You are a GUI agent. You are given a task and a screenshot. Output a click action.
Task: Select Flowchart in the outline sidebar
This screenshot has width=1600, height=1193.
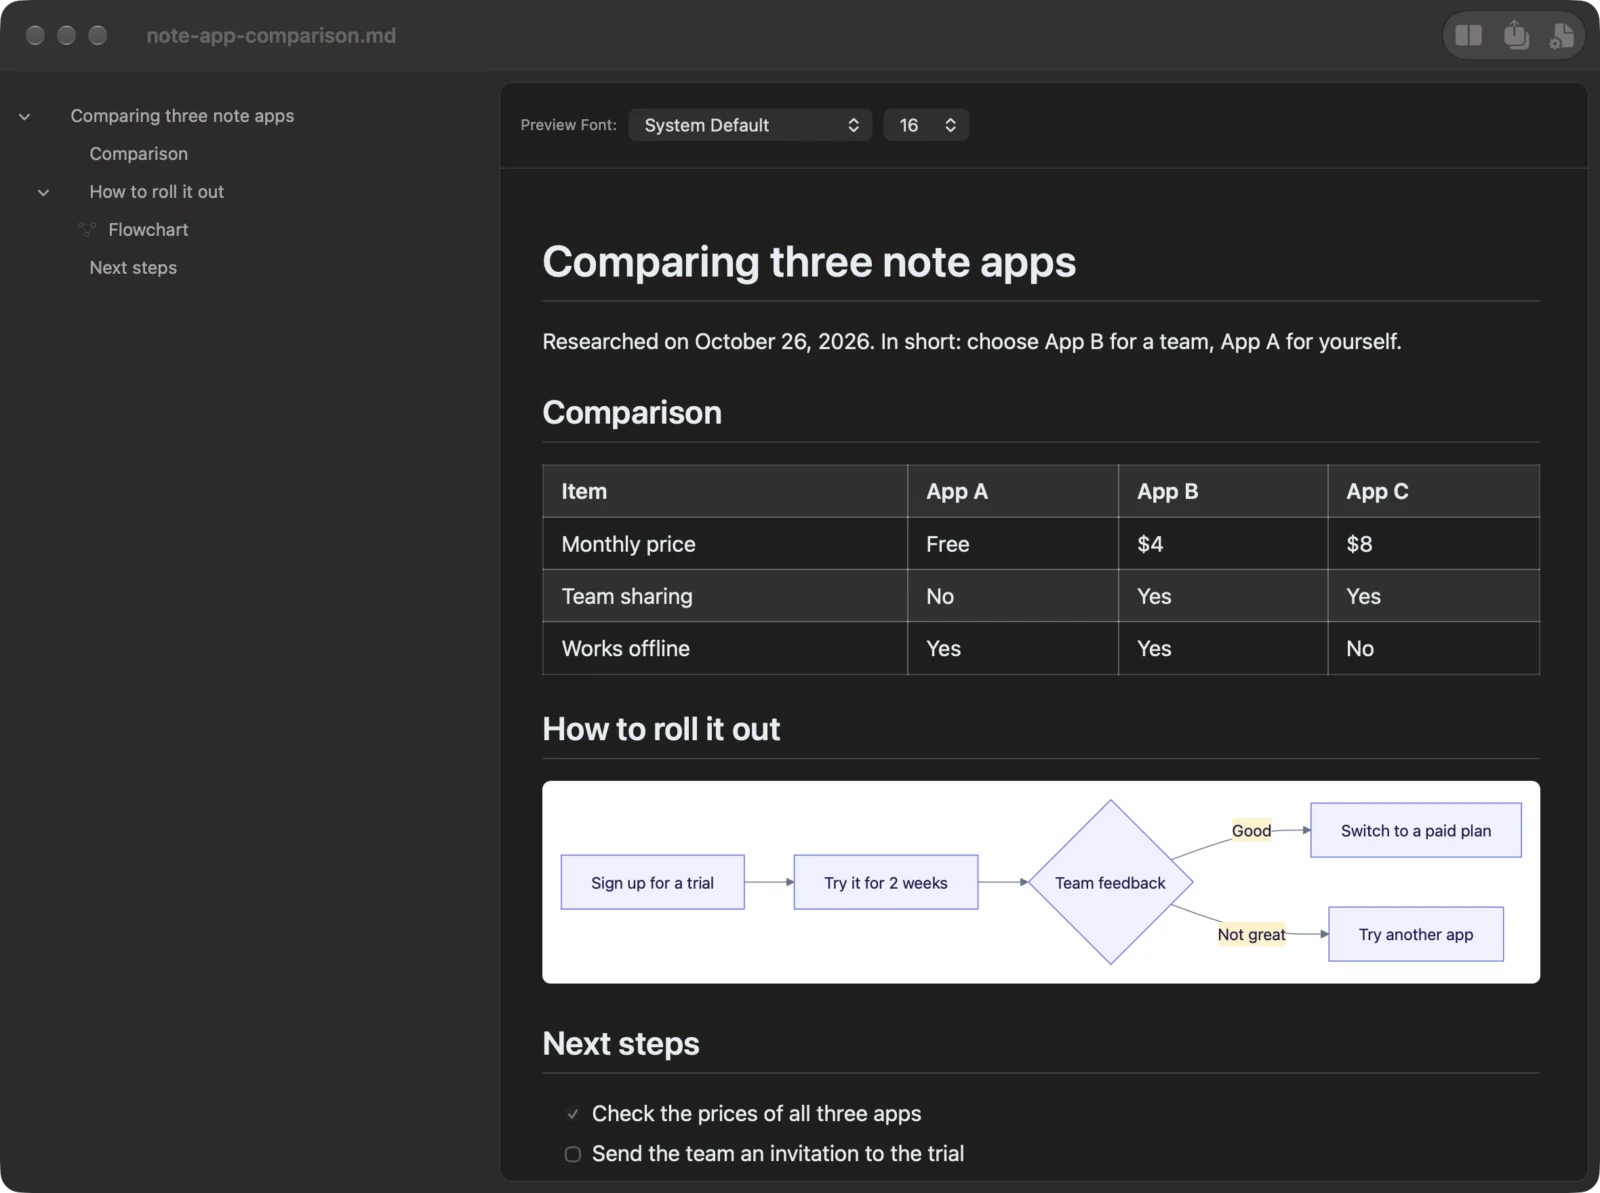[x=148, y=230]
